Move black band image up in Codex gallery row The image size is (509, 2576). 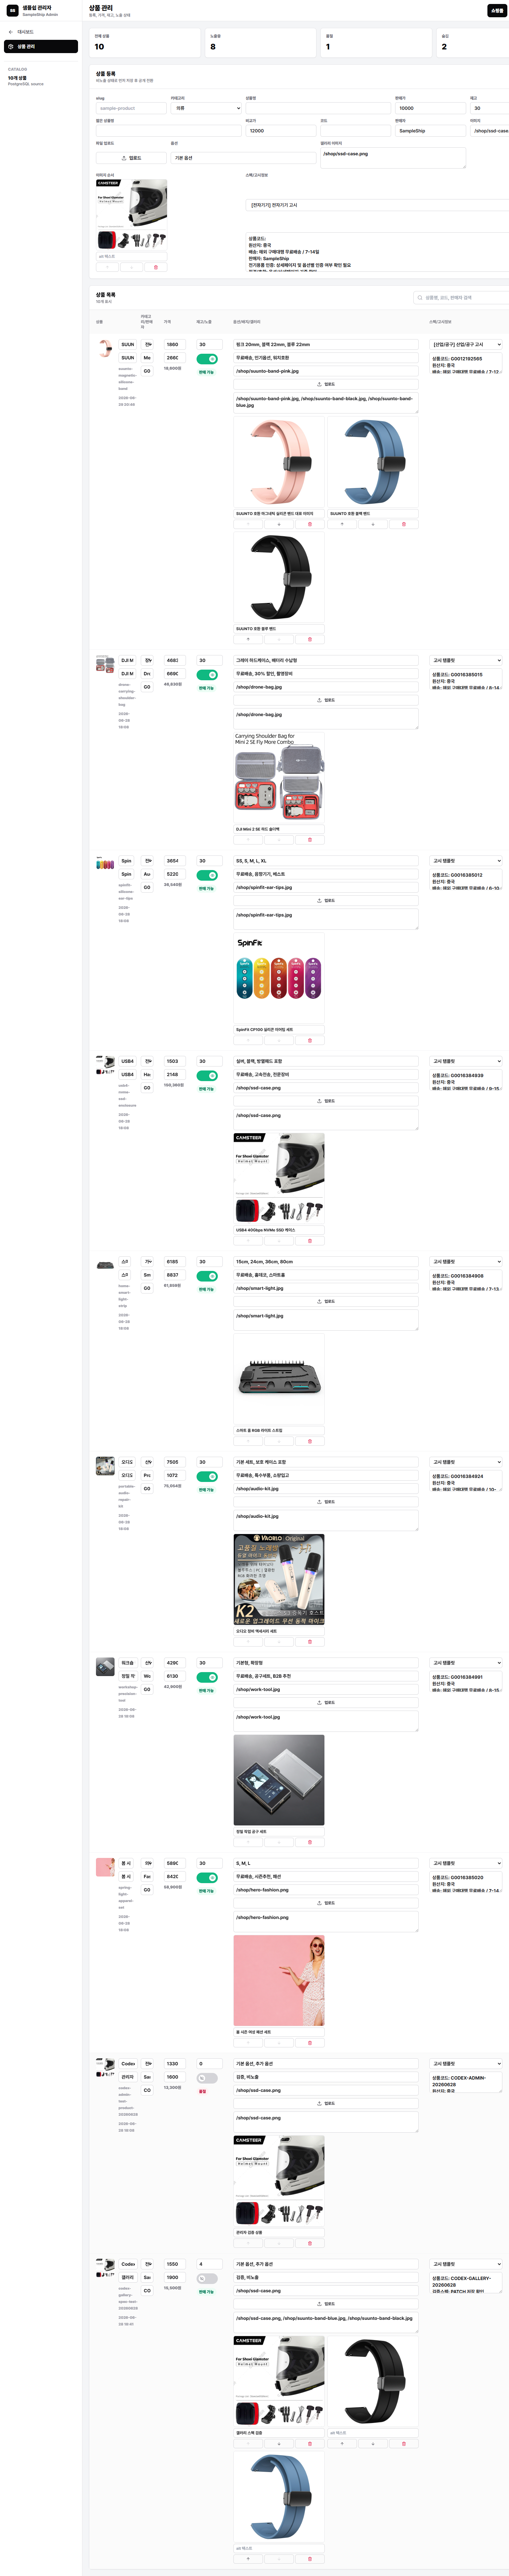point(342,2444)
